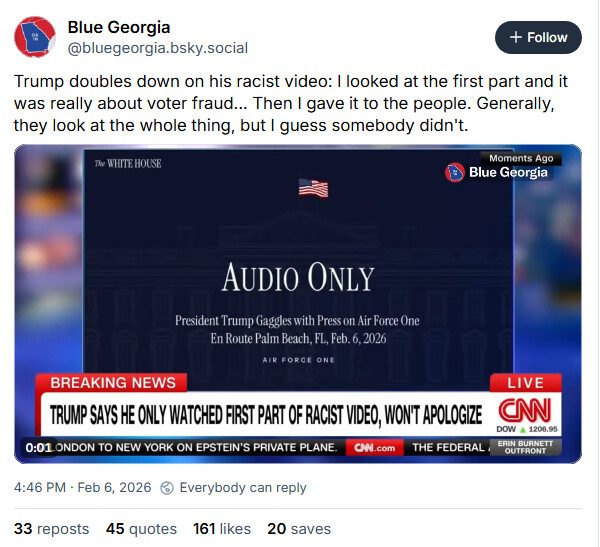Click the plus icon in Follow button
600x547 pixels.
[515, 38]
